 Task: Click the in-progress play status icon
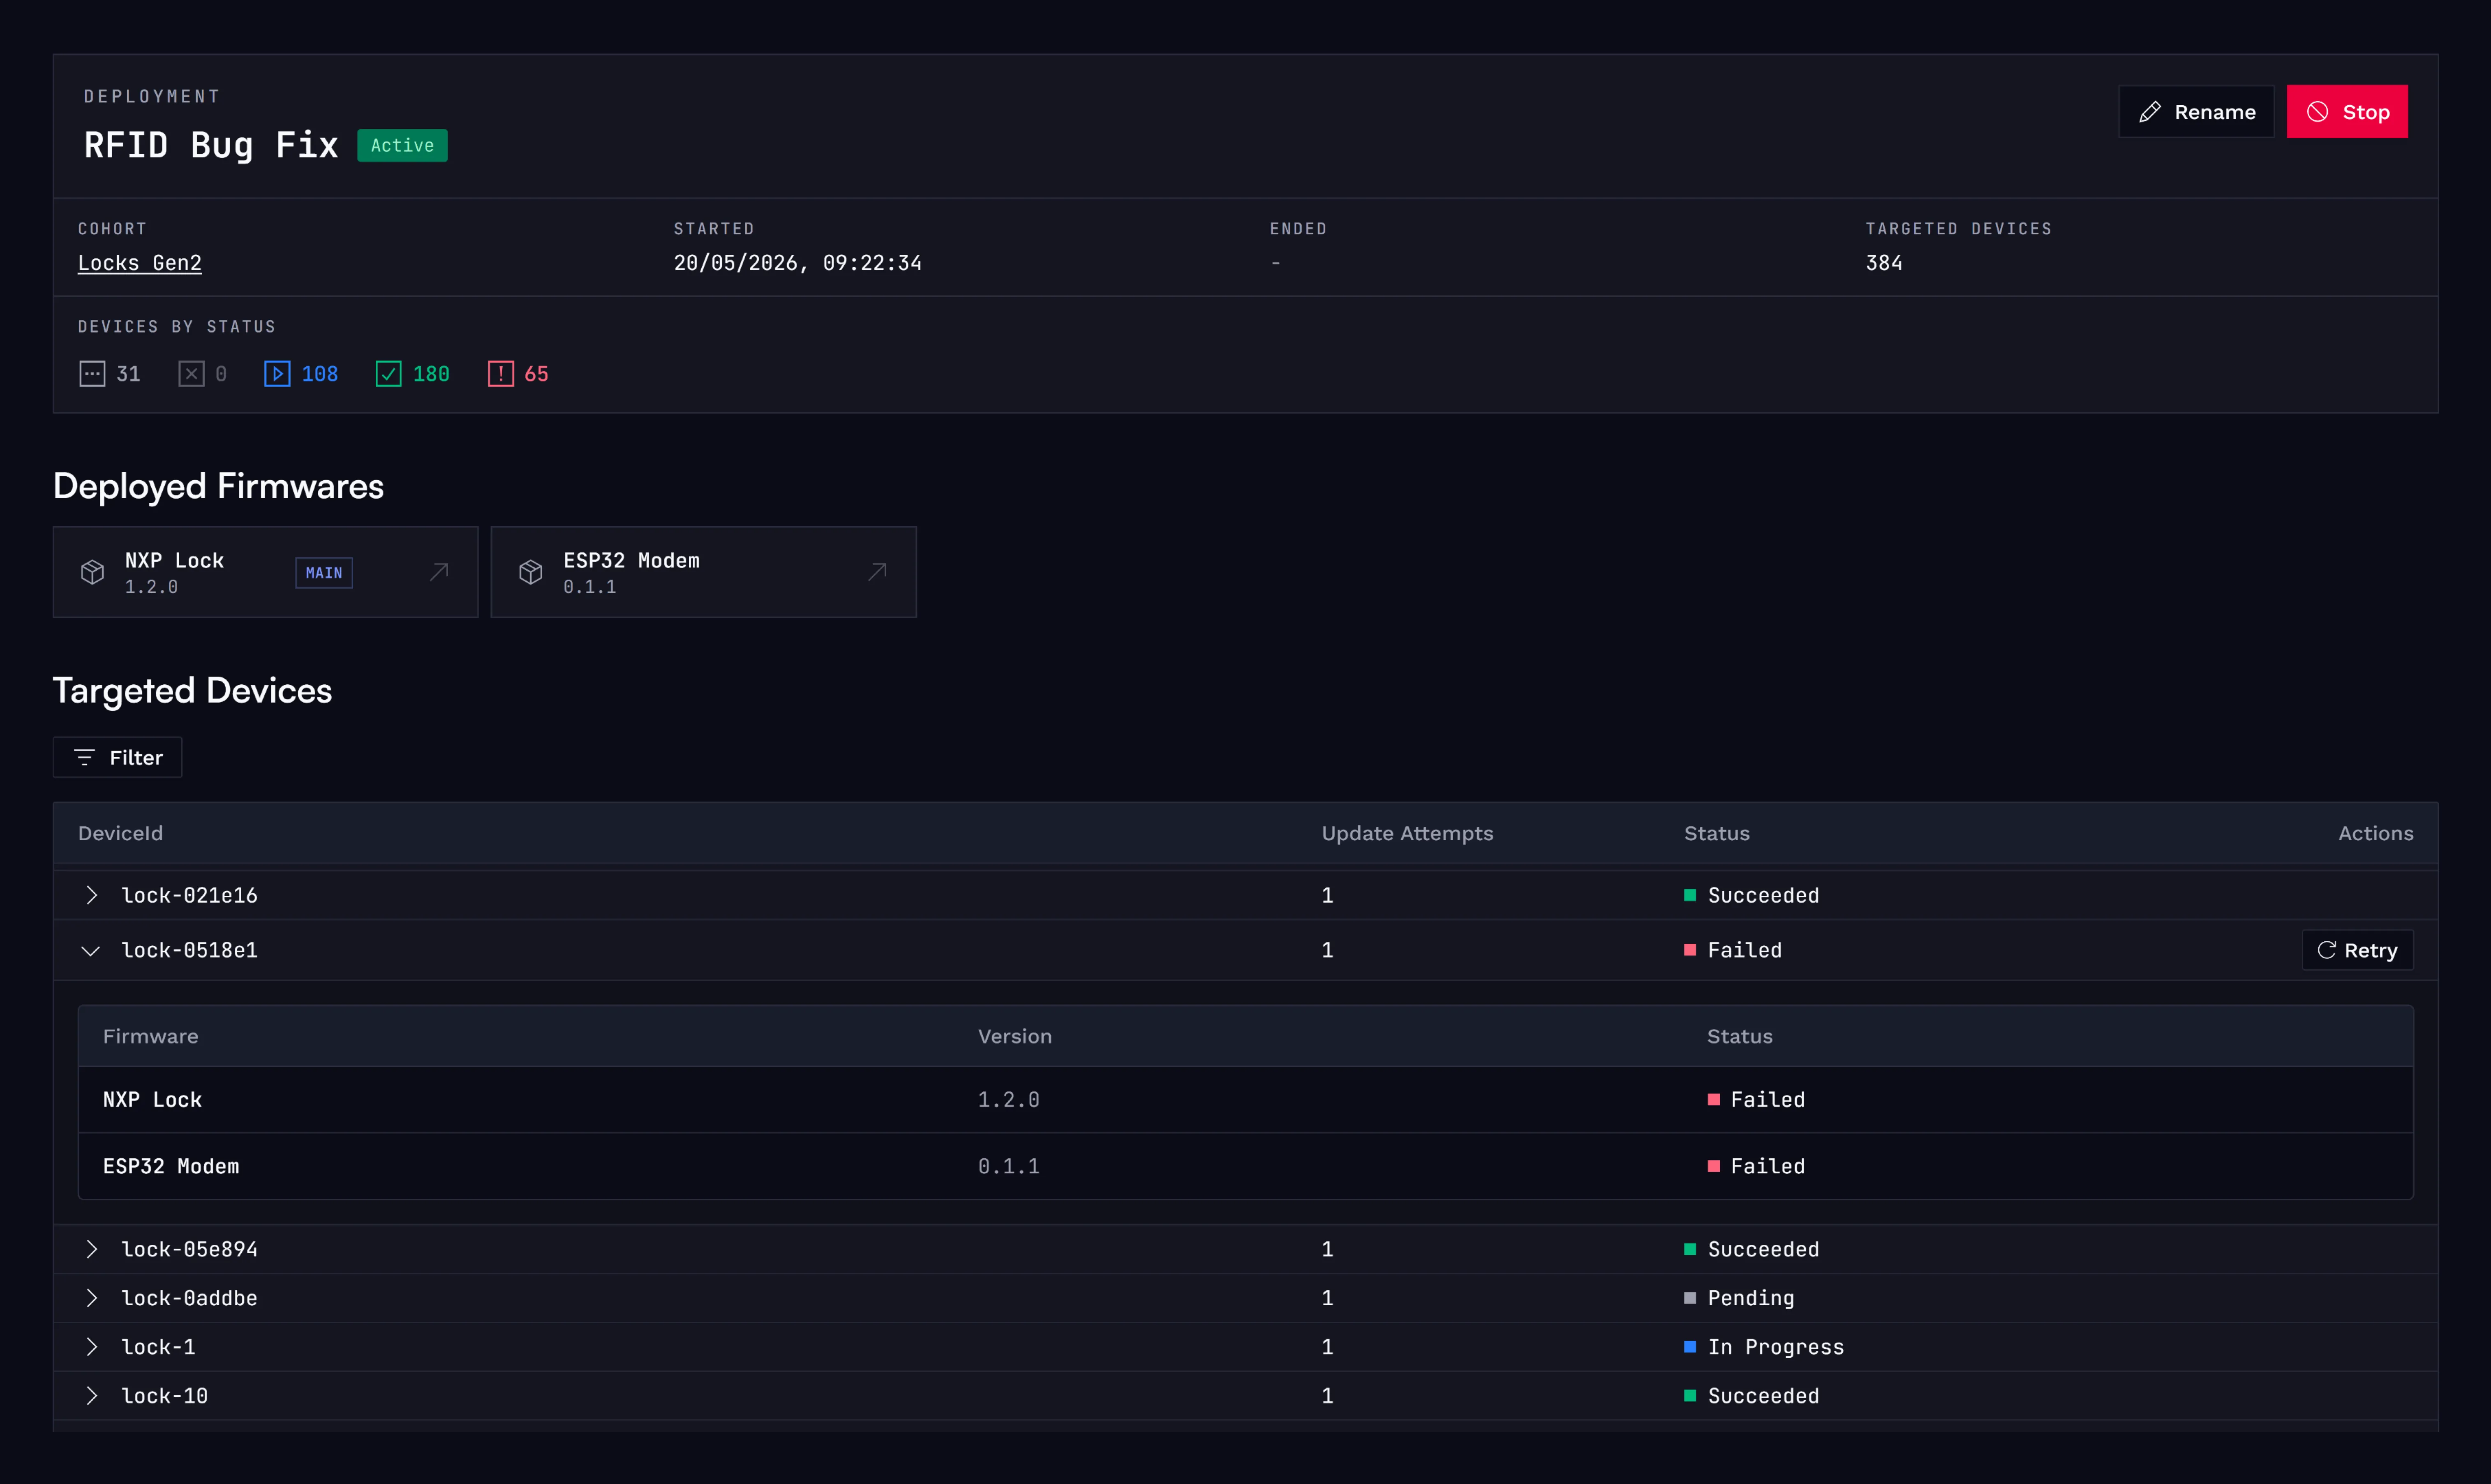pyautogui.click(x=277, y=374)
